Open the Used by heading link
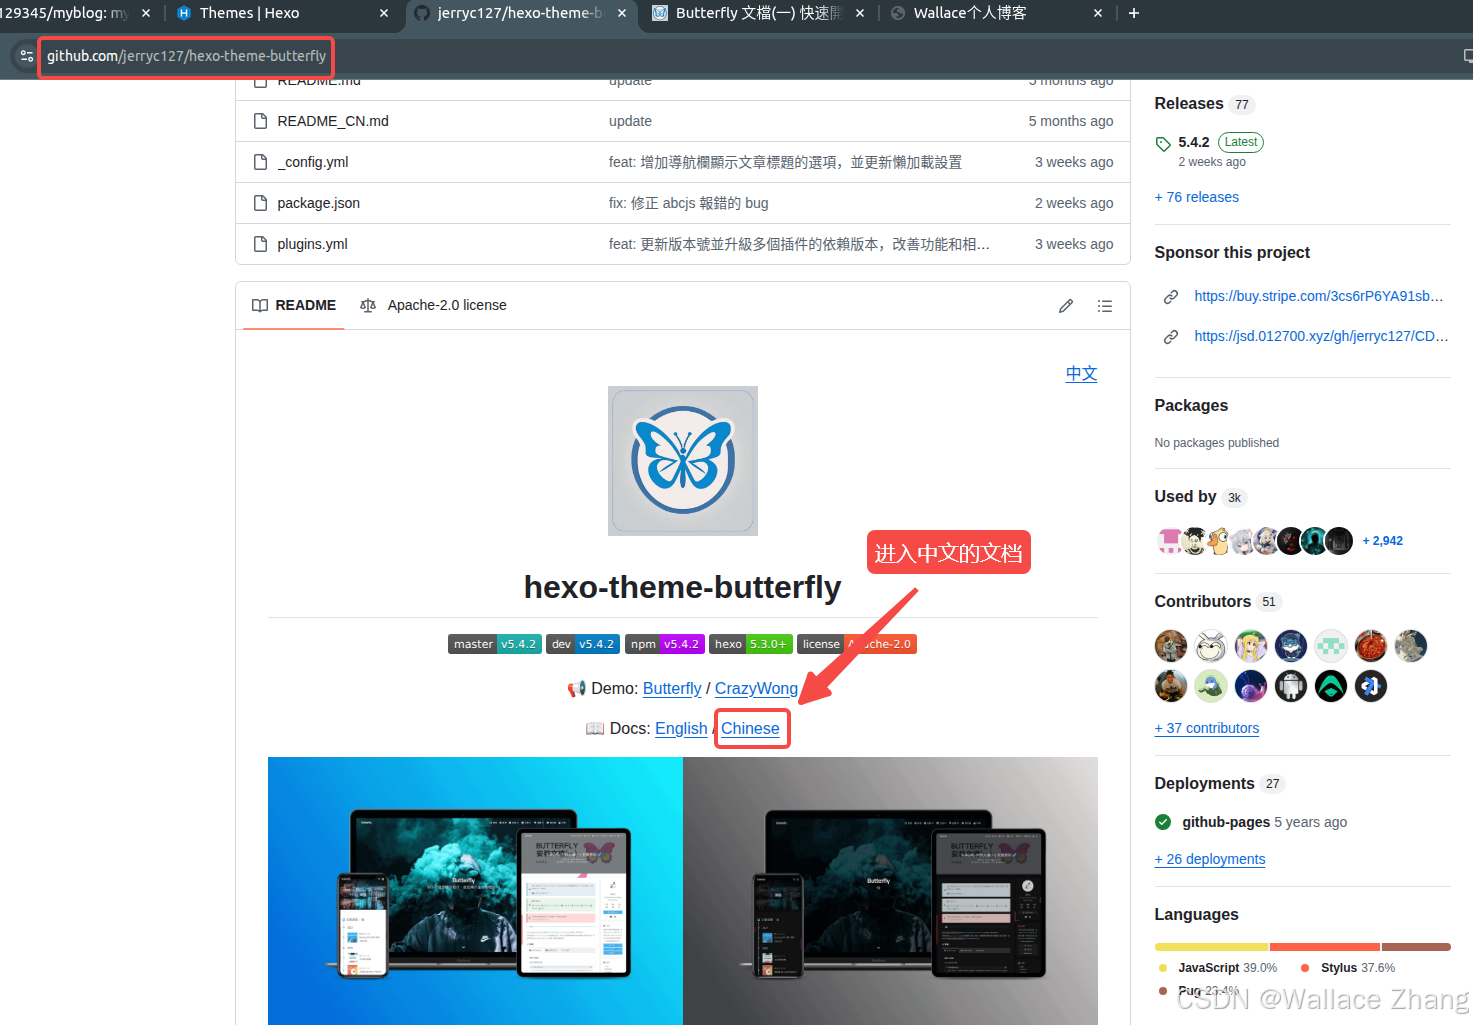 coord(1200,497)
